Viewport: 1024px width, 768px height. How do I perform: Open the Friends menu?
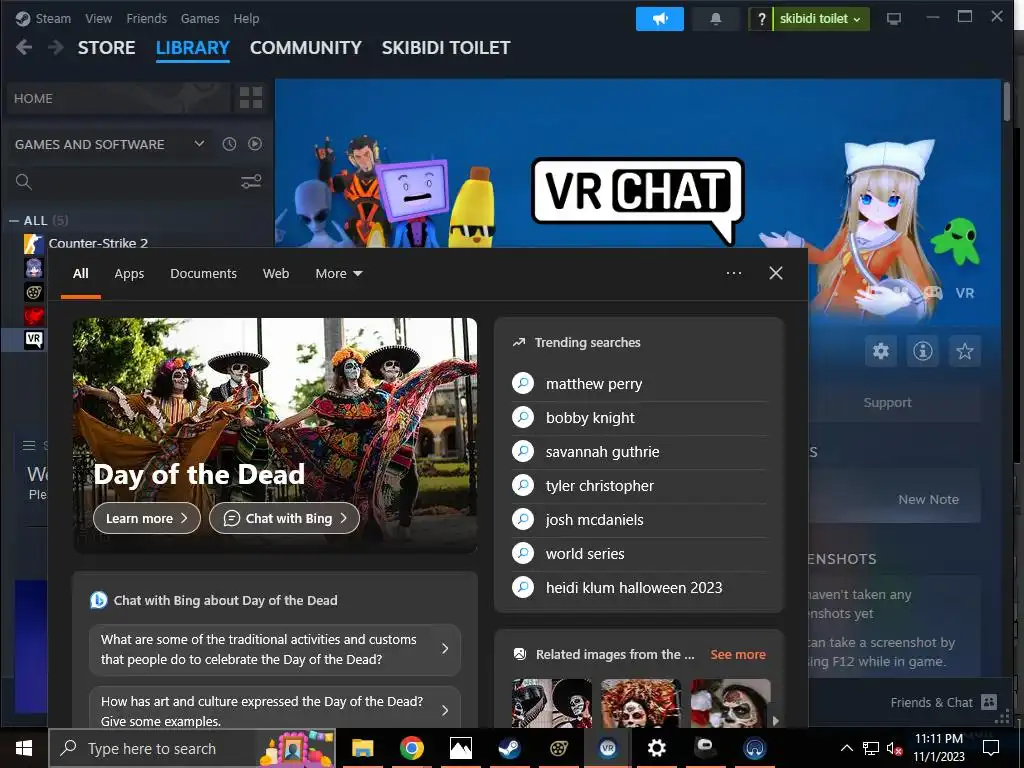pos(146,19)
